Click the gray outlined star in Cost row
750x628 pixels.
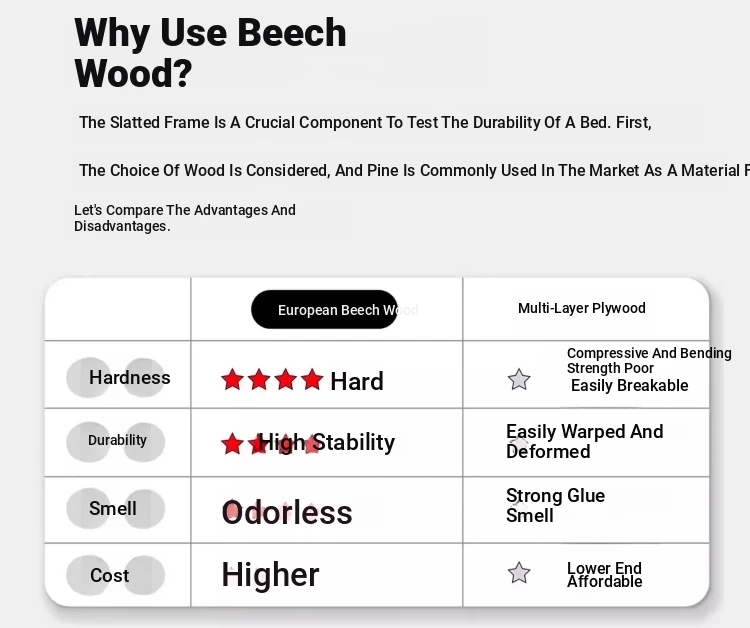519,573
